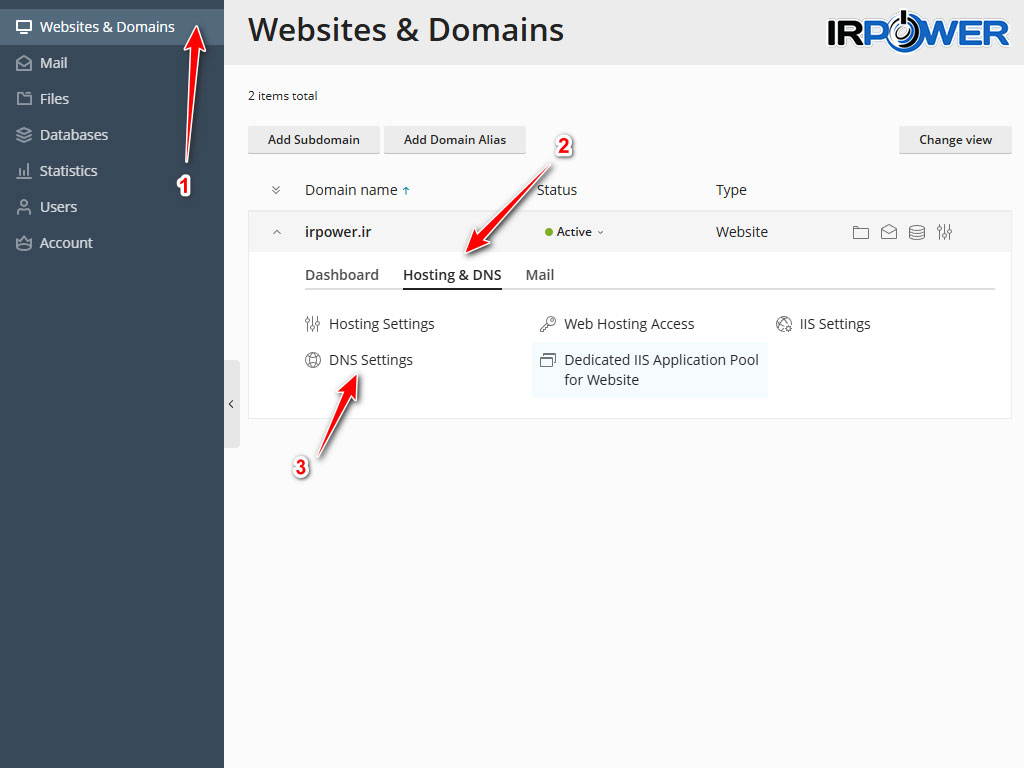This screenshot has width=1024, height=768.
Task: Collapse the irpower.ir domain row
Action: 277,231
